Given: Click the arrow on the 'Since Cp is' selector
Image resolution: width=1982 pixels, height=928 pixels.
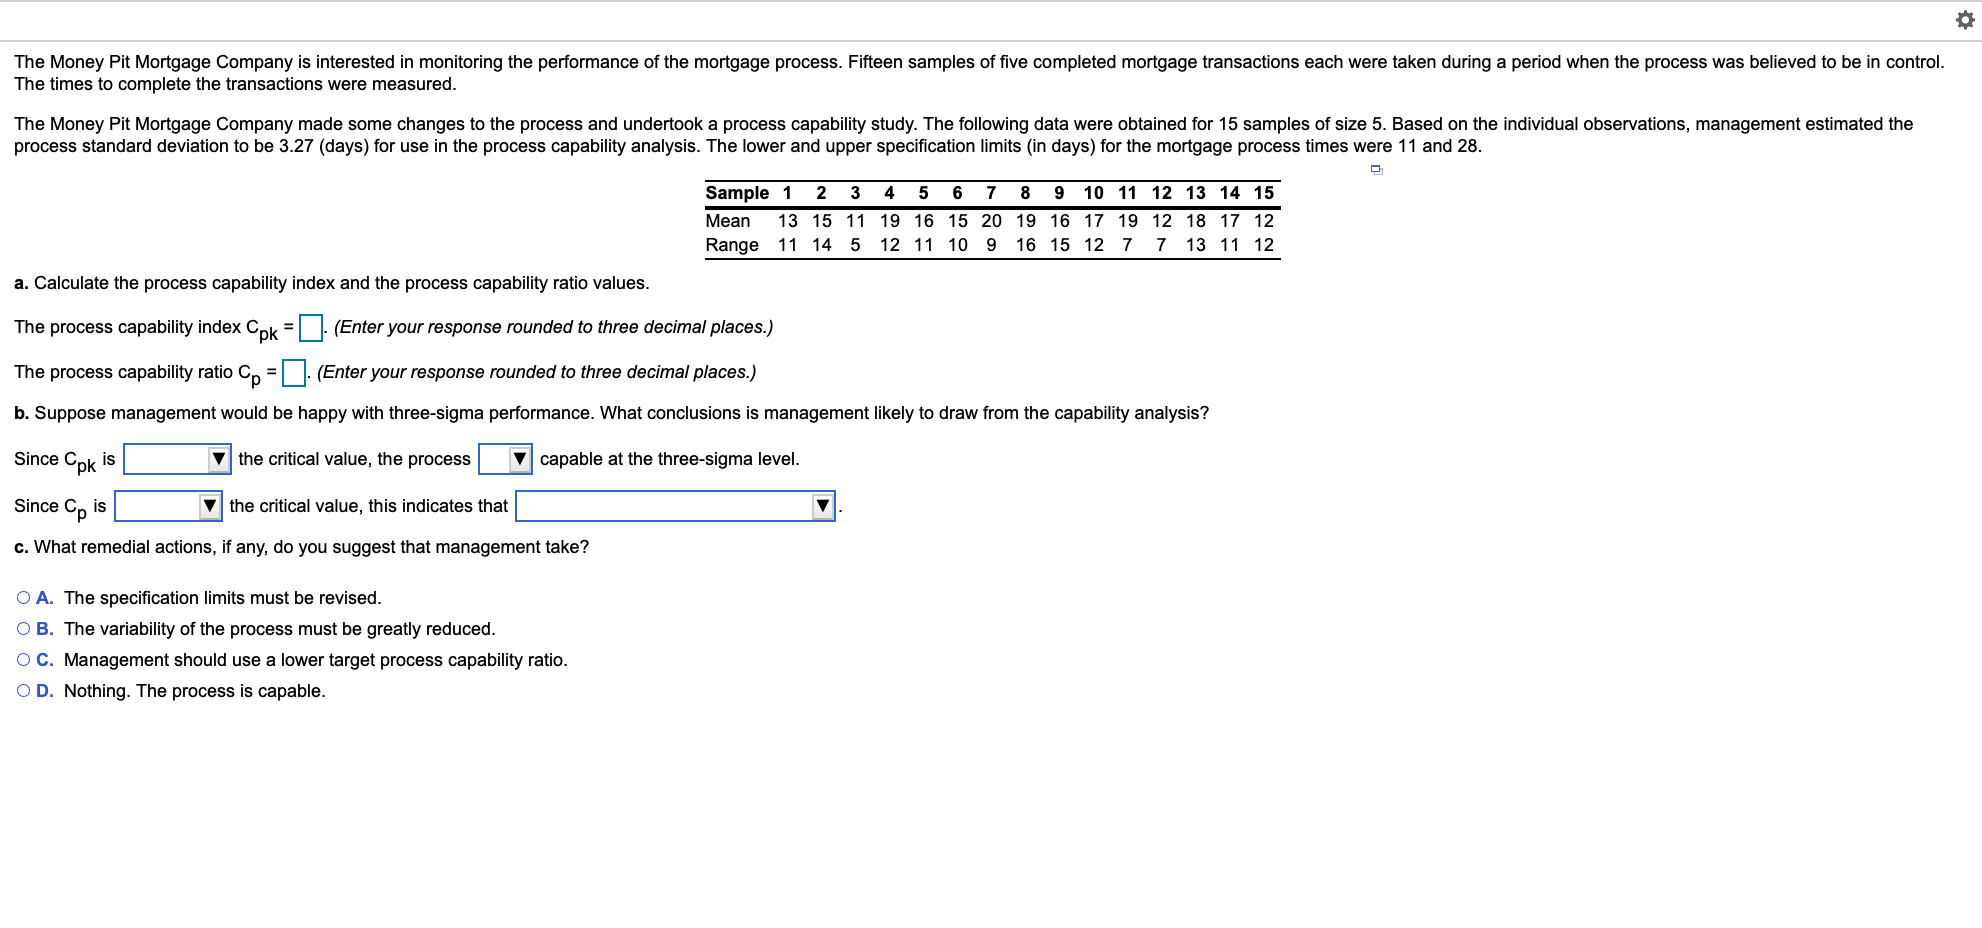Looking at the screenshot, I should coord(211,505).
